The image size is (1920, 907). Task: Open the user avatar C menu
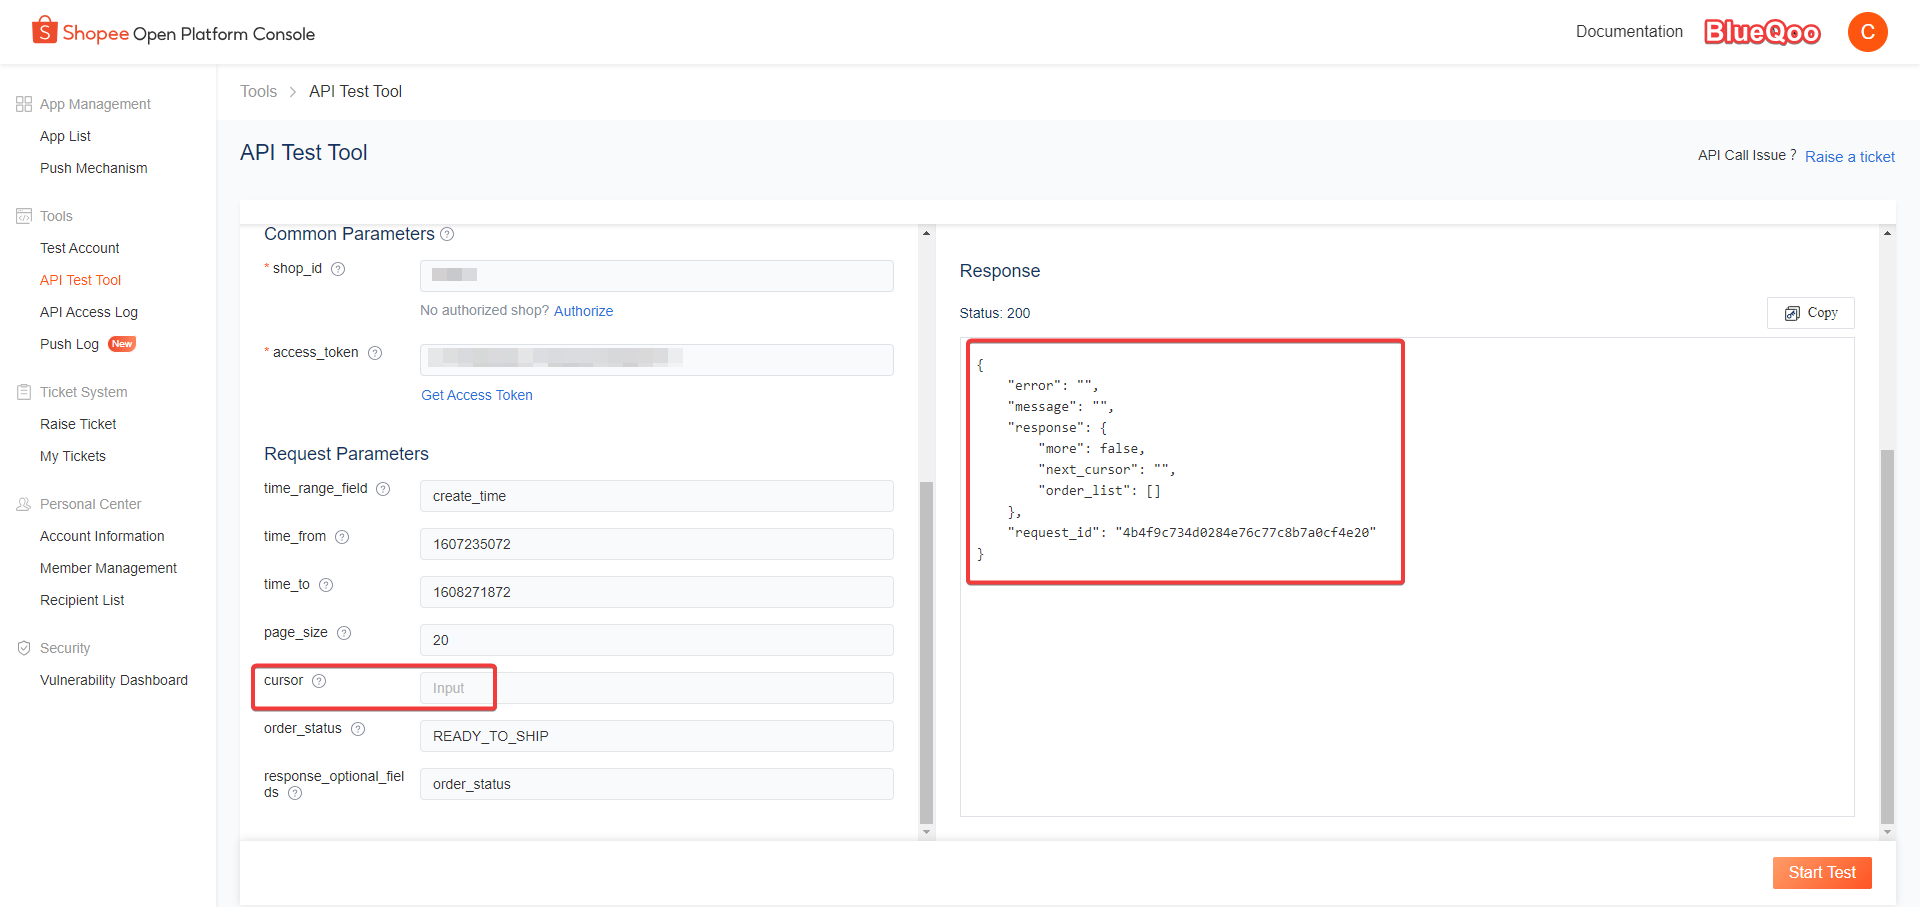[x=1866, y=32]
